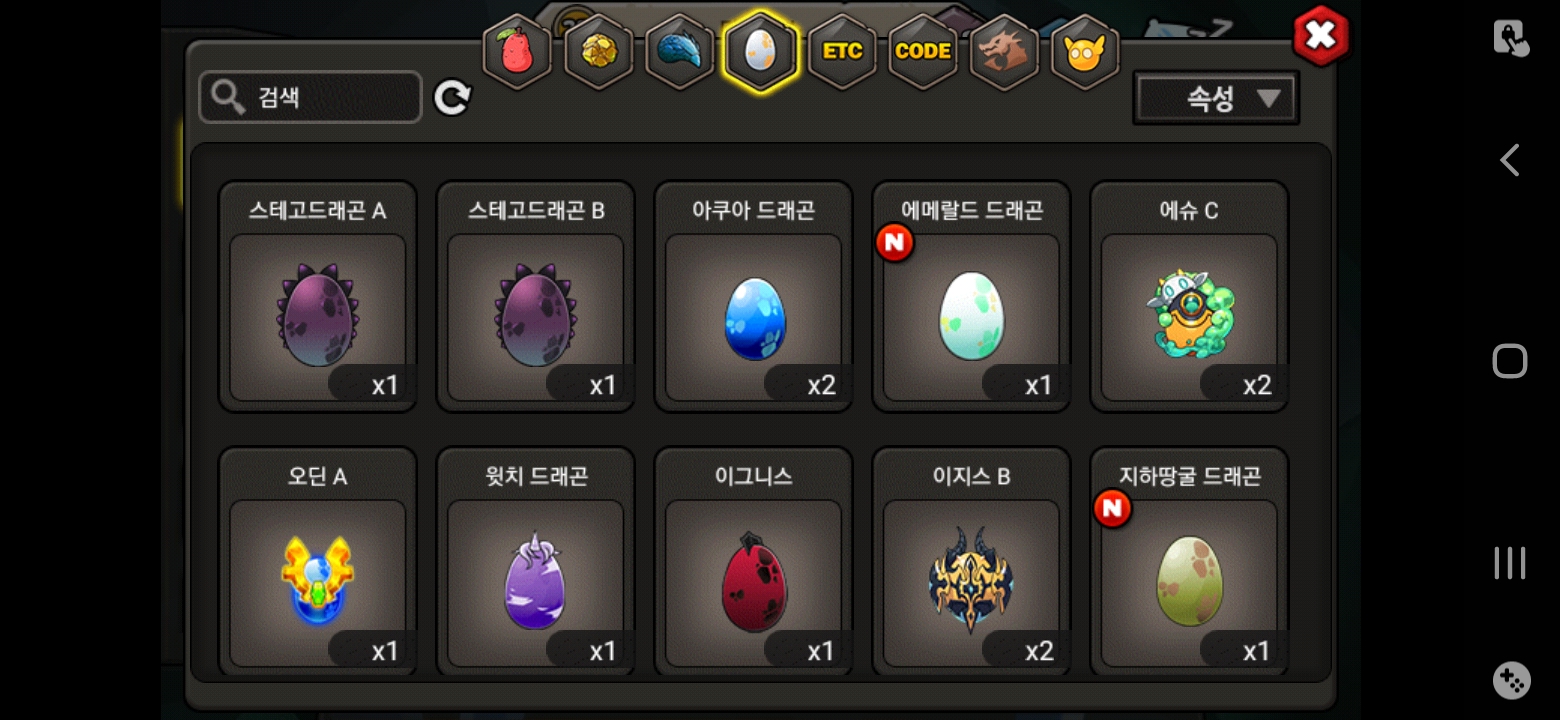The width and height of the screenshot is (1560, 720).
Task: Select the 스테고드래곤 A egg
Action: coord(318,296)
